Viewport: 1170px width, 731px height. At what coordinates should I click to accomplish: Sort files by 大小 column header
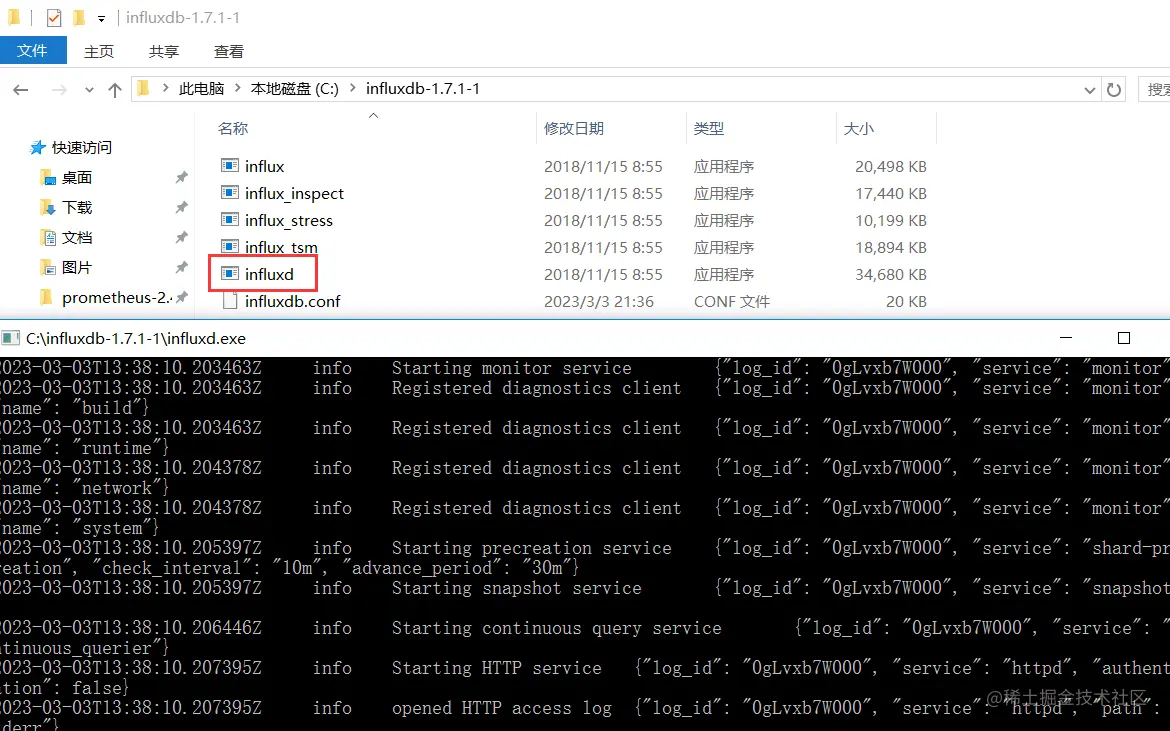pos(859,128)
